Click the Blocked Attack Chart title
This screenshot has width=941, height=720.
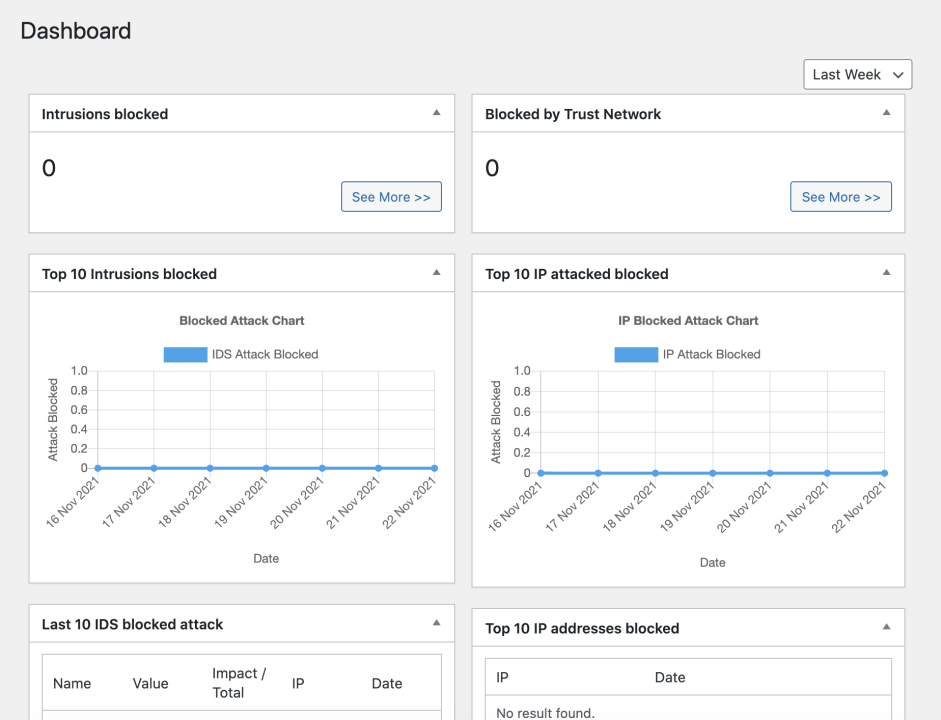(242, 320)
